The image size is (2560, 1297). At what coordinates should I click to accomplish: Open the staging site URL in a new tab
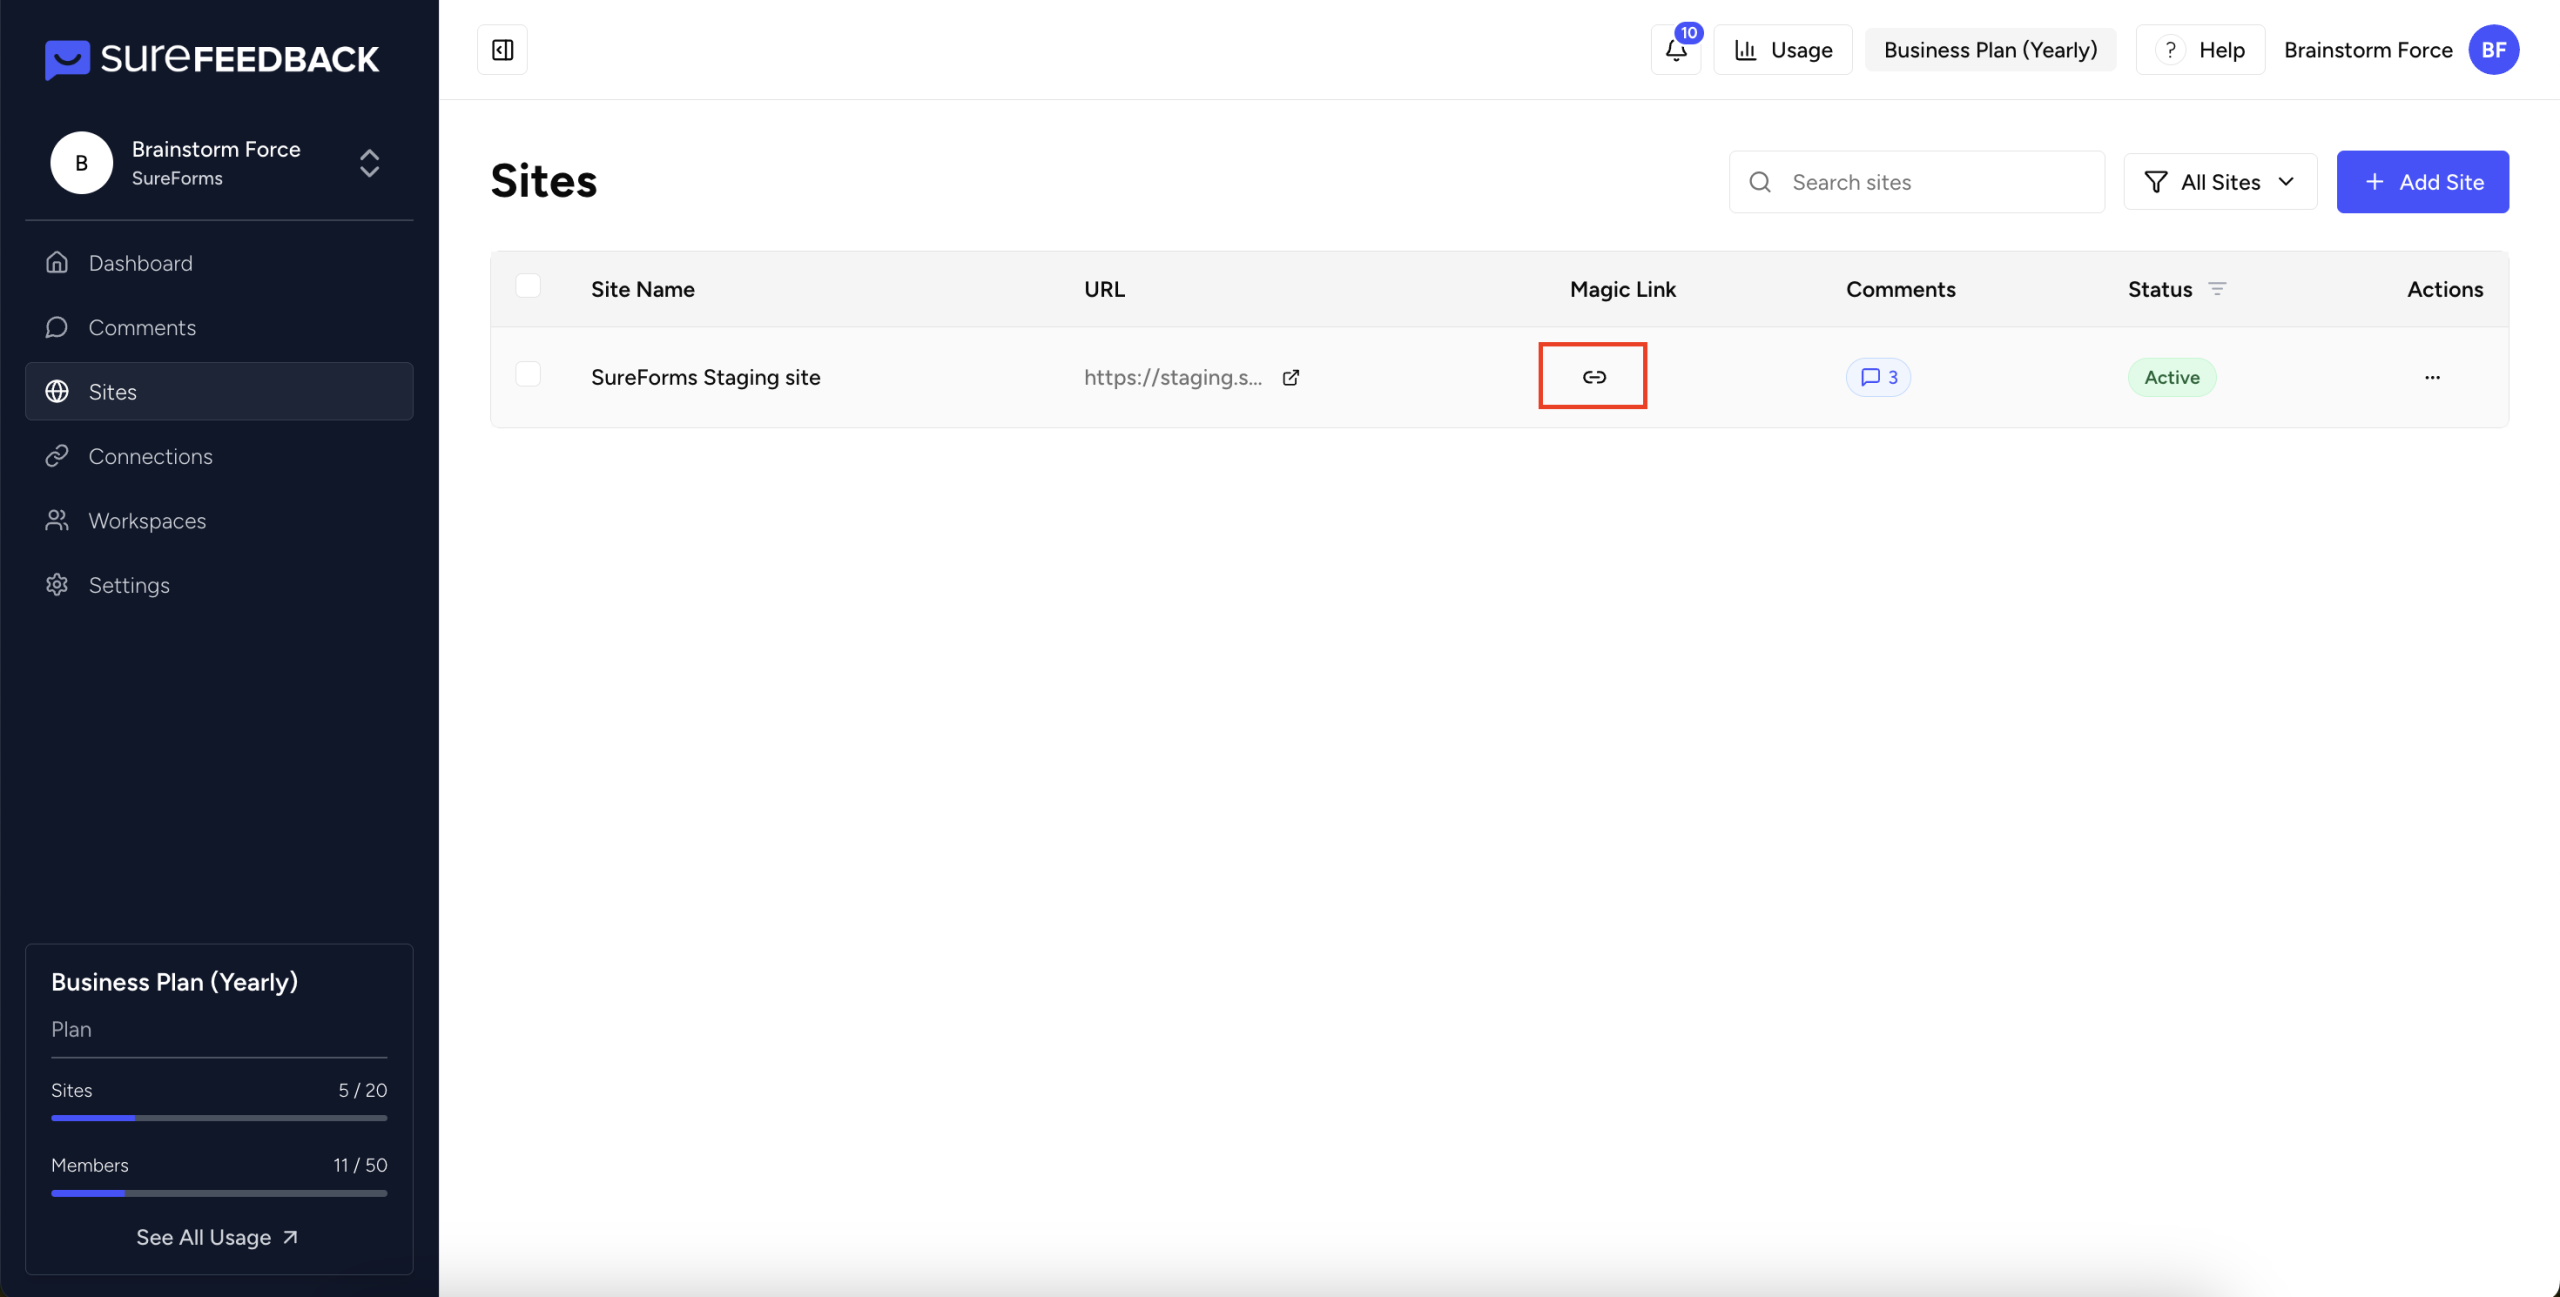click(x=1290, y=377)
